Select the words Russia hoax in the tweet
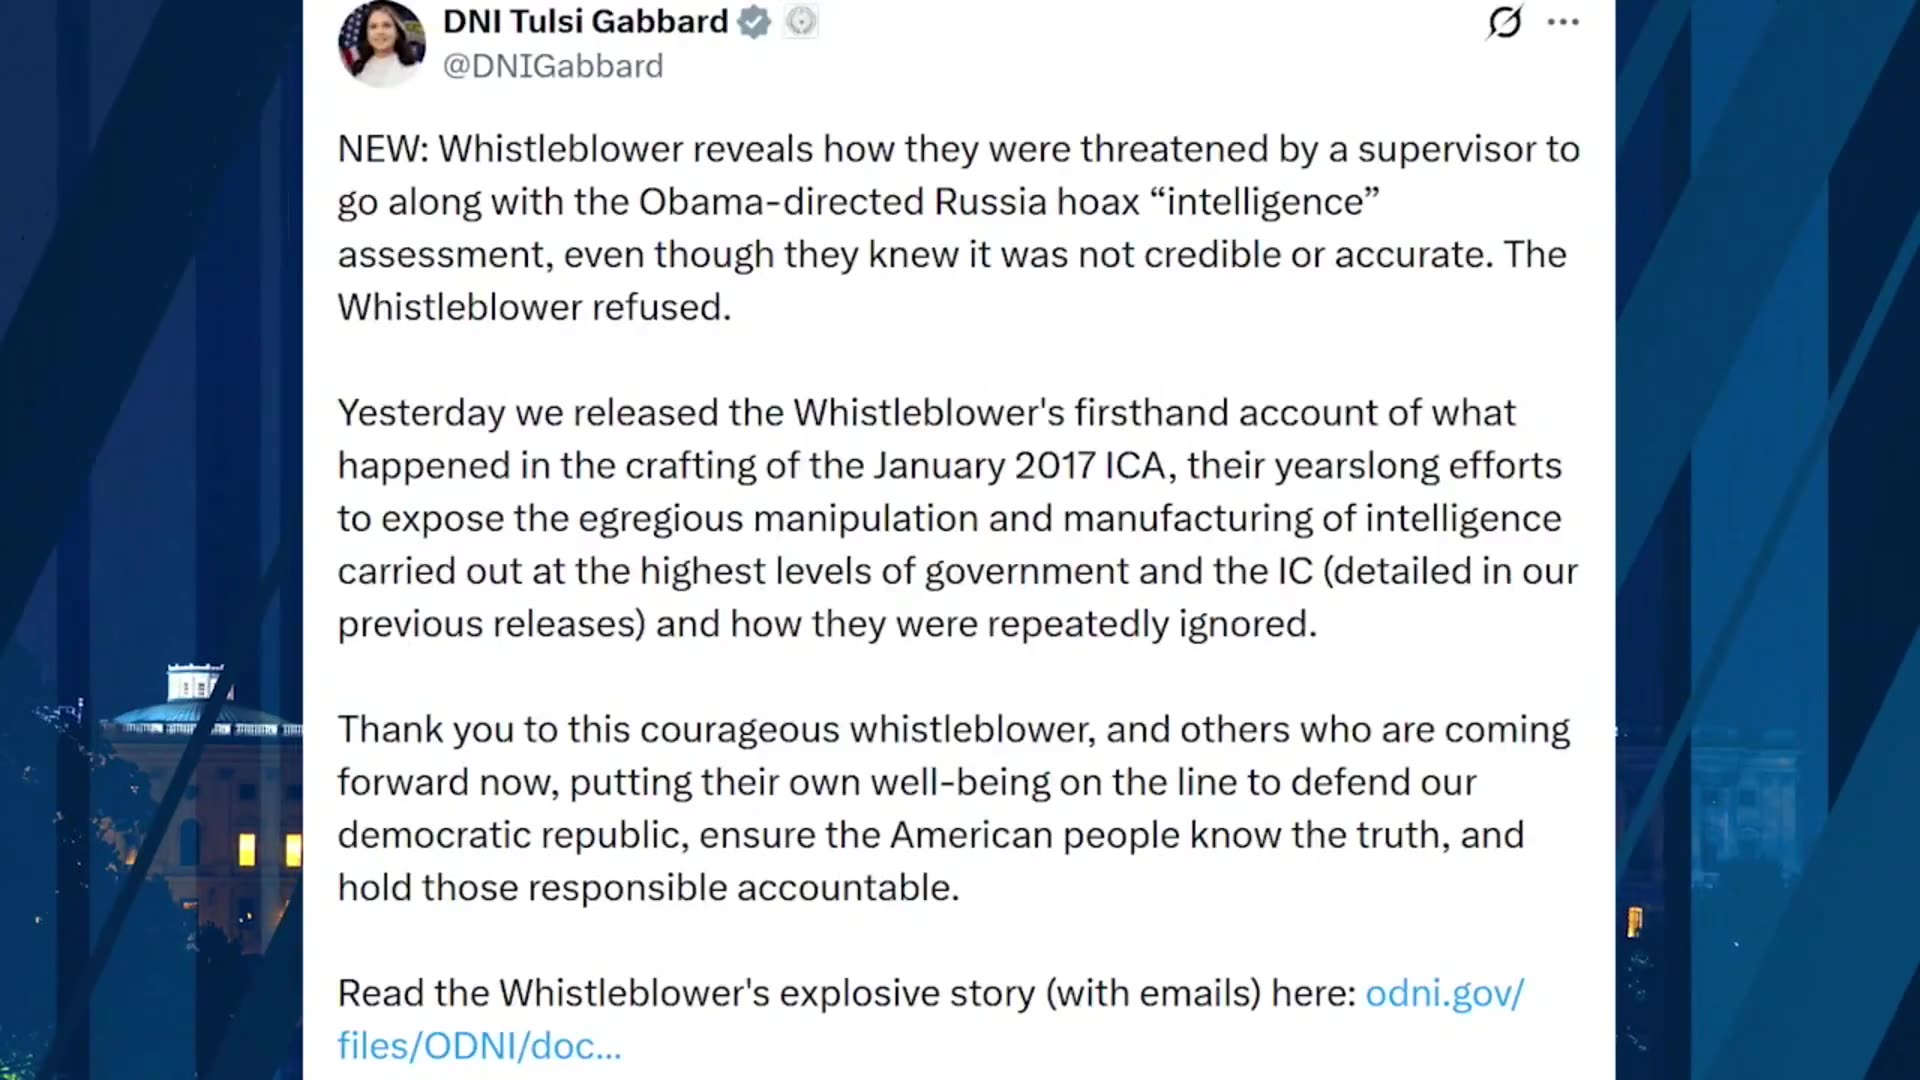Viewport: 1920px width, 1080px height. [1036, 202]
